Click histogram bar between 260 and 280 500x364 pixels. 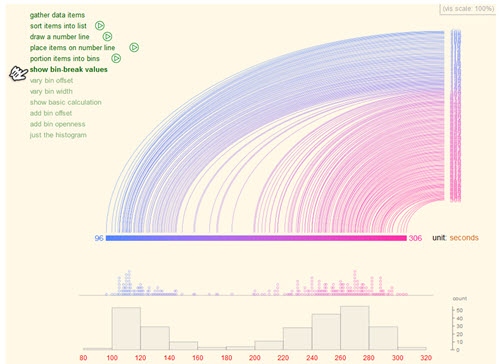click(x=355, y=328)
